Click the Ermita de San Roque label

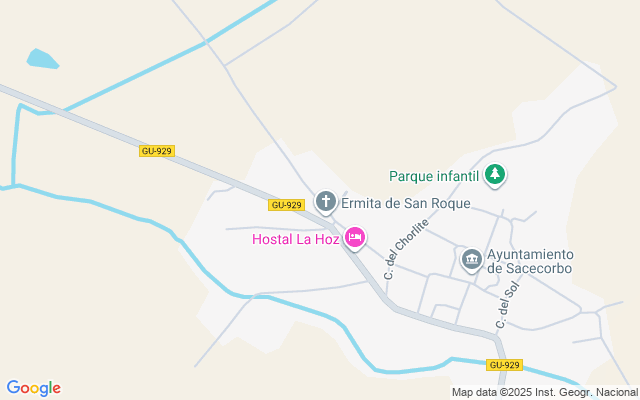coord(406,203)
